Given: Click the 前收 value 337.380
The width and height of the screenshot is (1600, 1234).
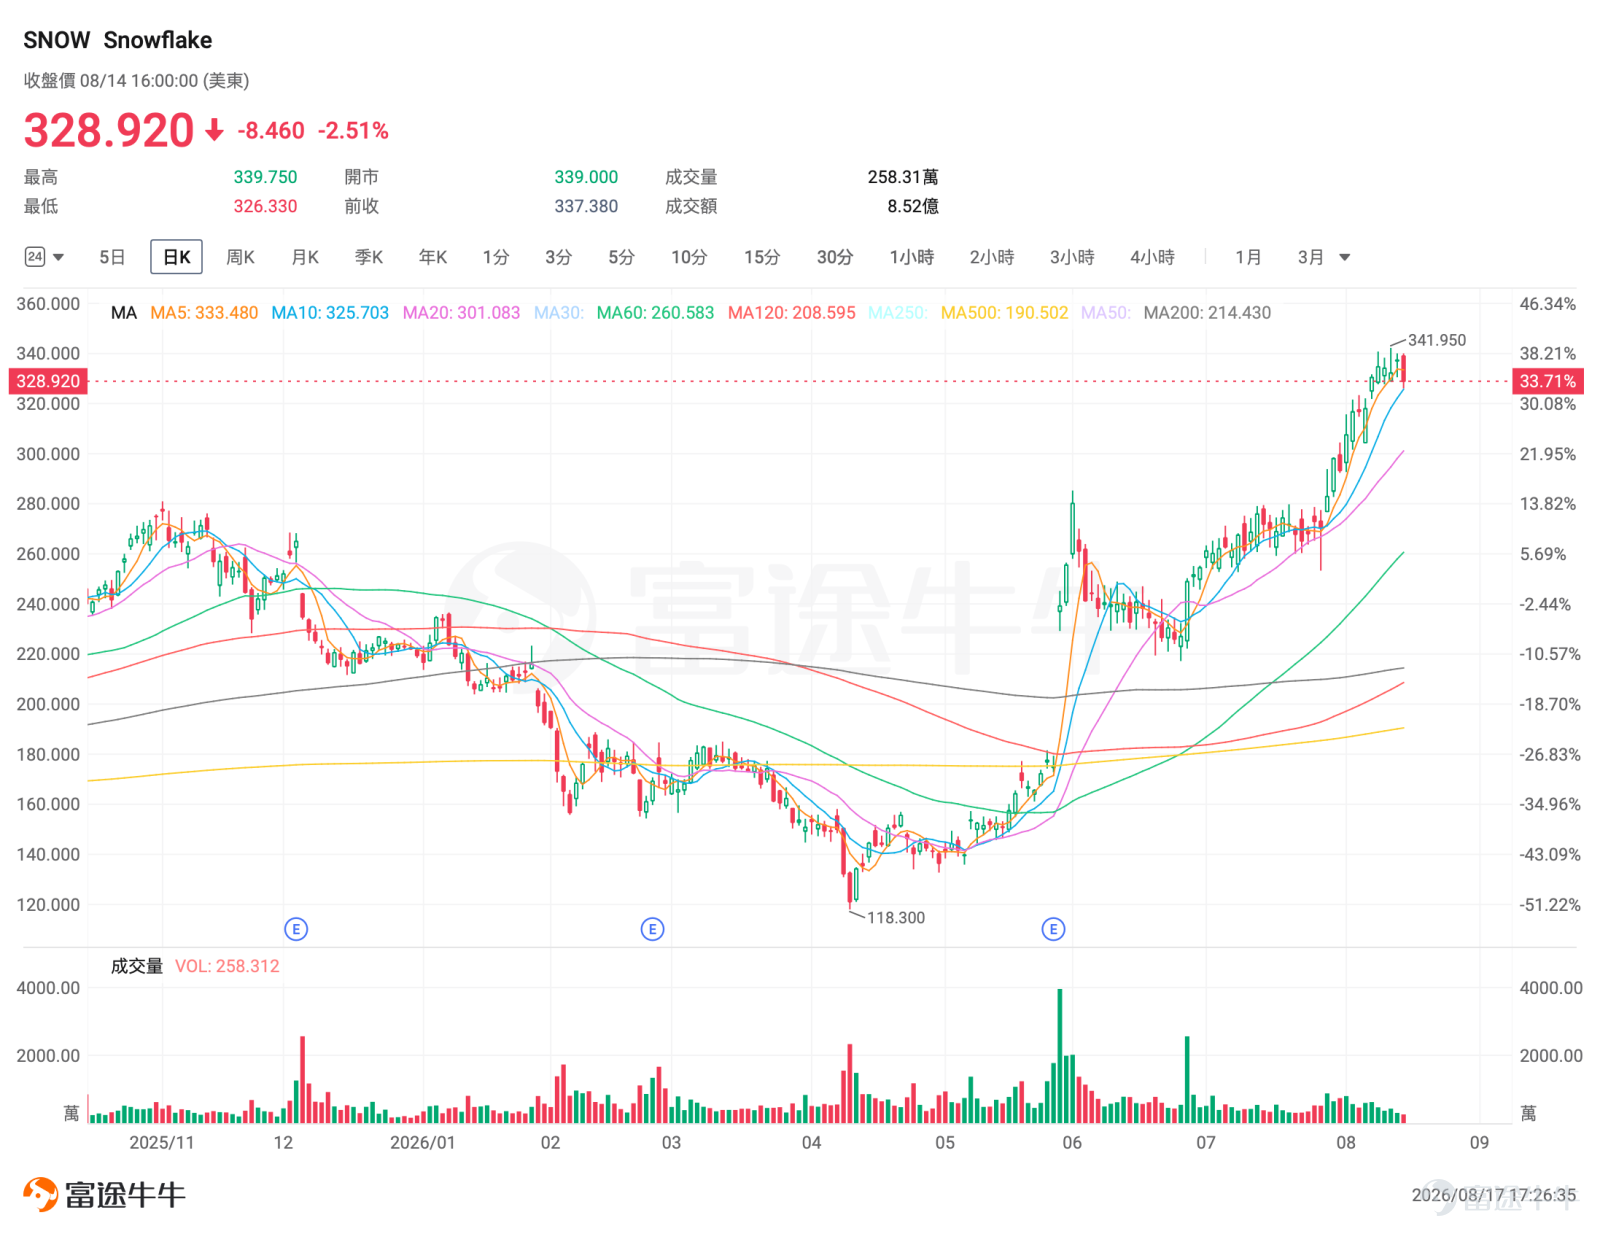Looking at the screenshot, I should [586, 206].
